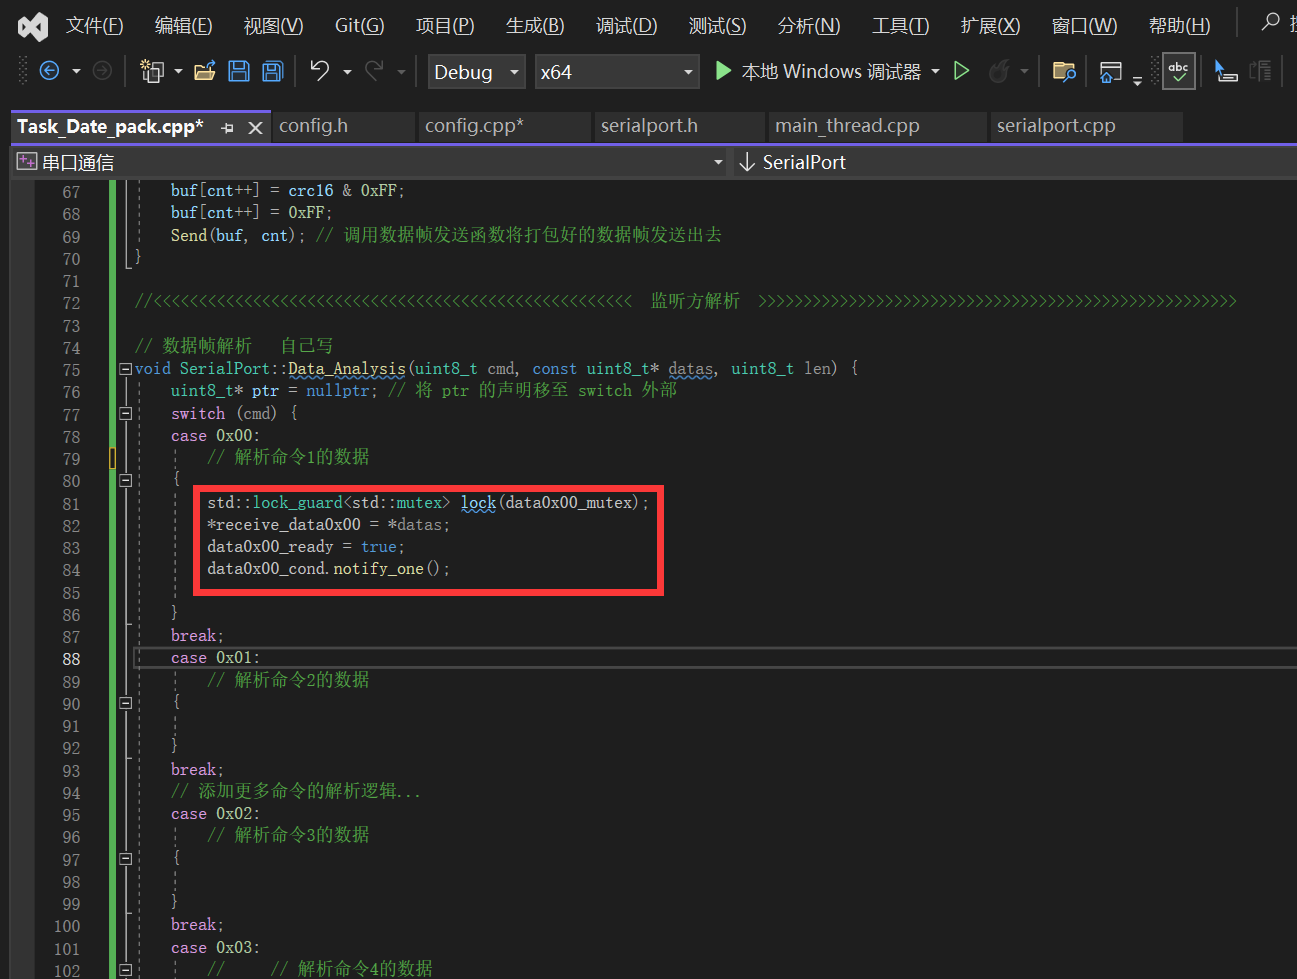Click Start Without Debugging outline arrow
Viewport: 1297px width, 979px height.
[x=961, y=71]
